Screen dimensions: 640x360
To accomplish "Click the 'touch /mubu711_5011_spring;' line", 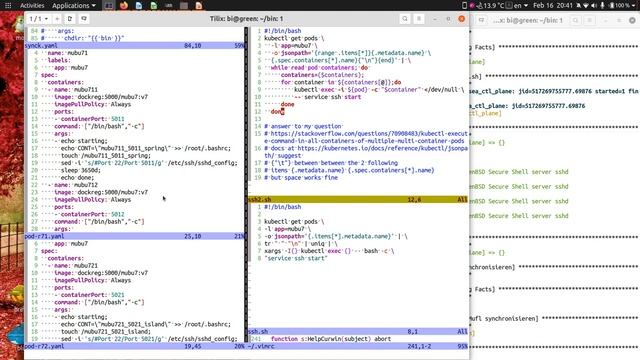I will (106, 156).
